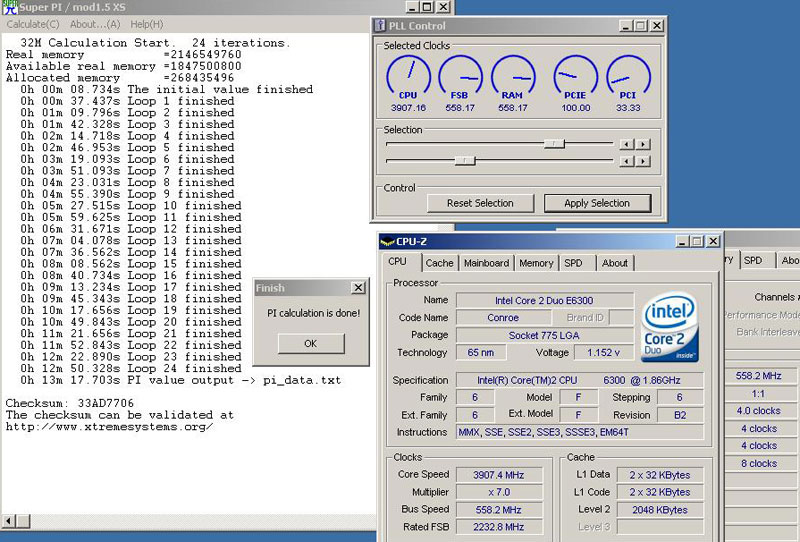The width and height of the screenshot is (800, 542).
Task: Click the Core Speed 3907.4 MHz field
Action: coord(498,475)
